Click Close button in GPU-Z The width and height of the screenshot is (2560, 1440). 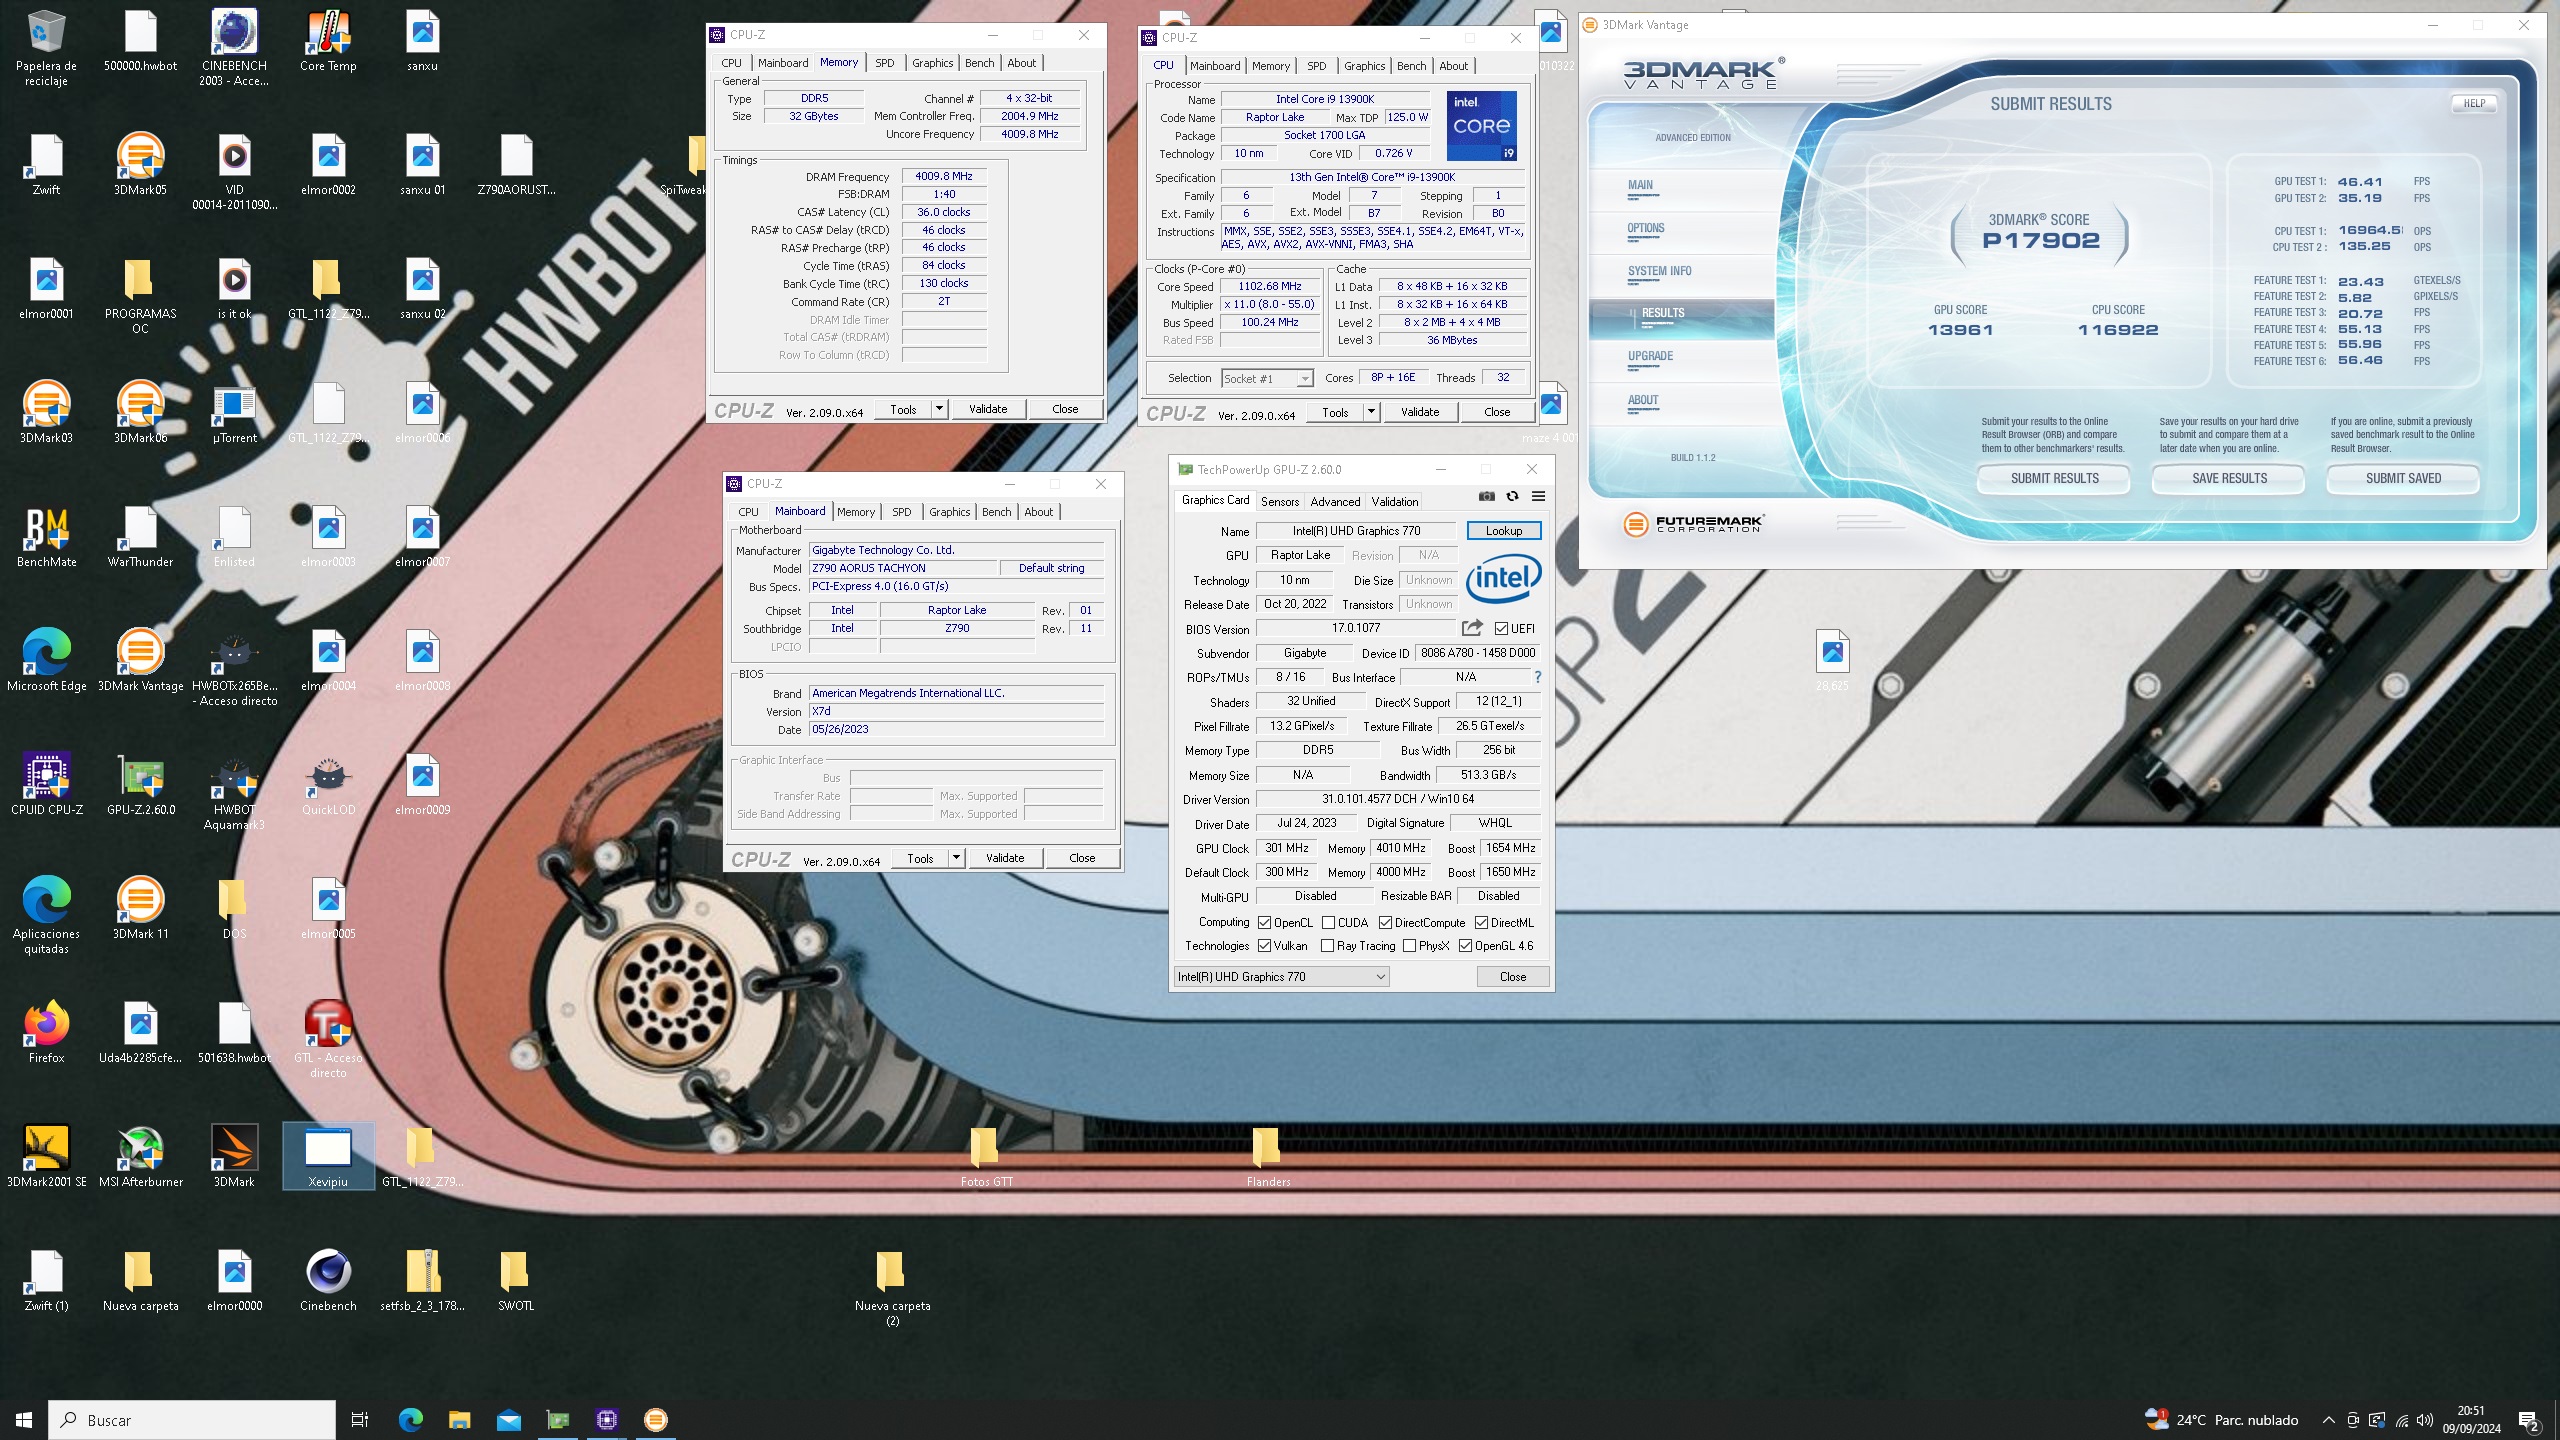1513,976
